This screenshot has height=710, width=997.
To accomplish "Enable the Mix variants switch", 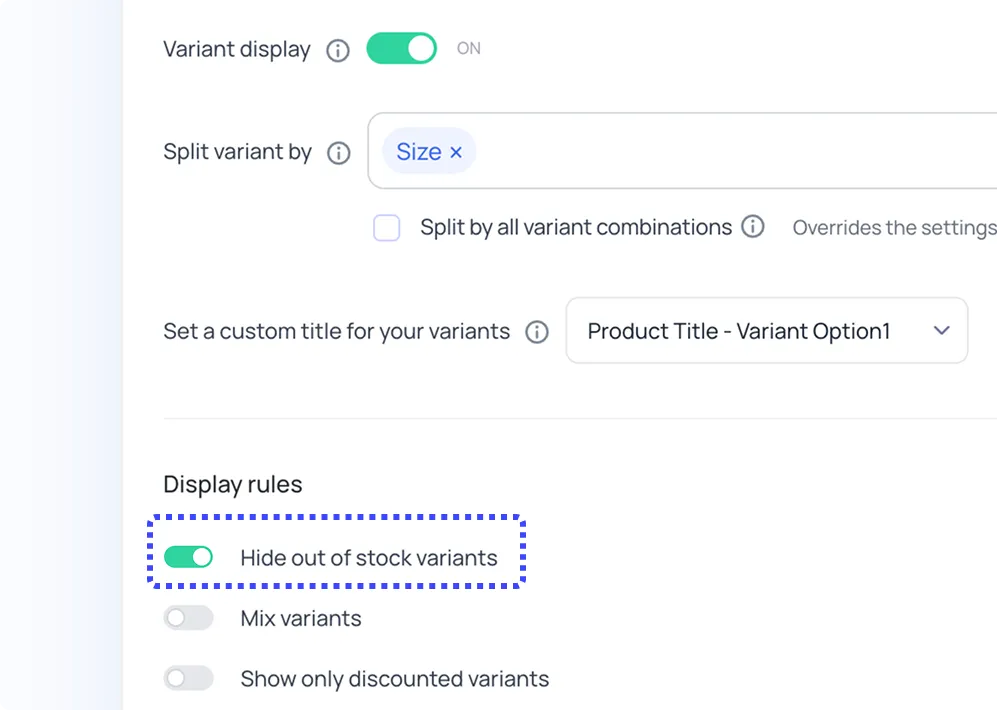I will coord(189,618).
